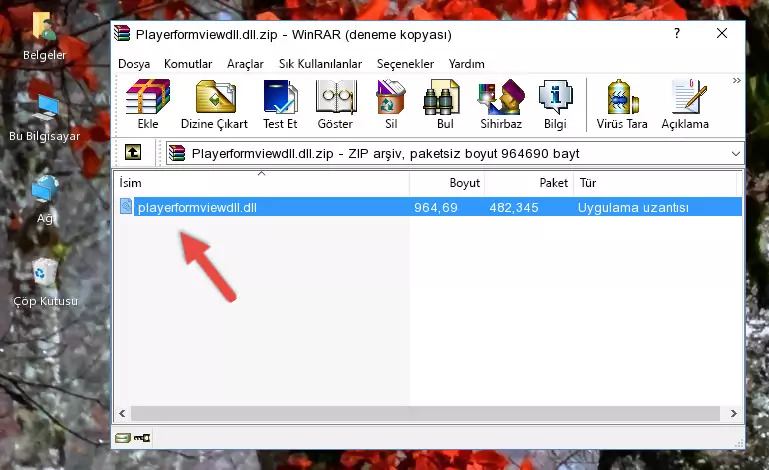Select the playerformviewdll.dll file row

(429, 207)
